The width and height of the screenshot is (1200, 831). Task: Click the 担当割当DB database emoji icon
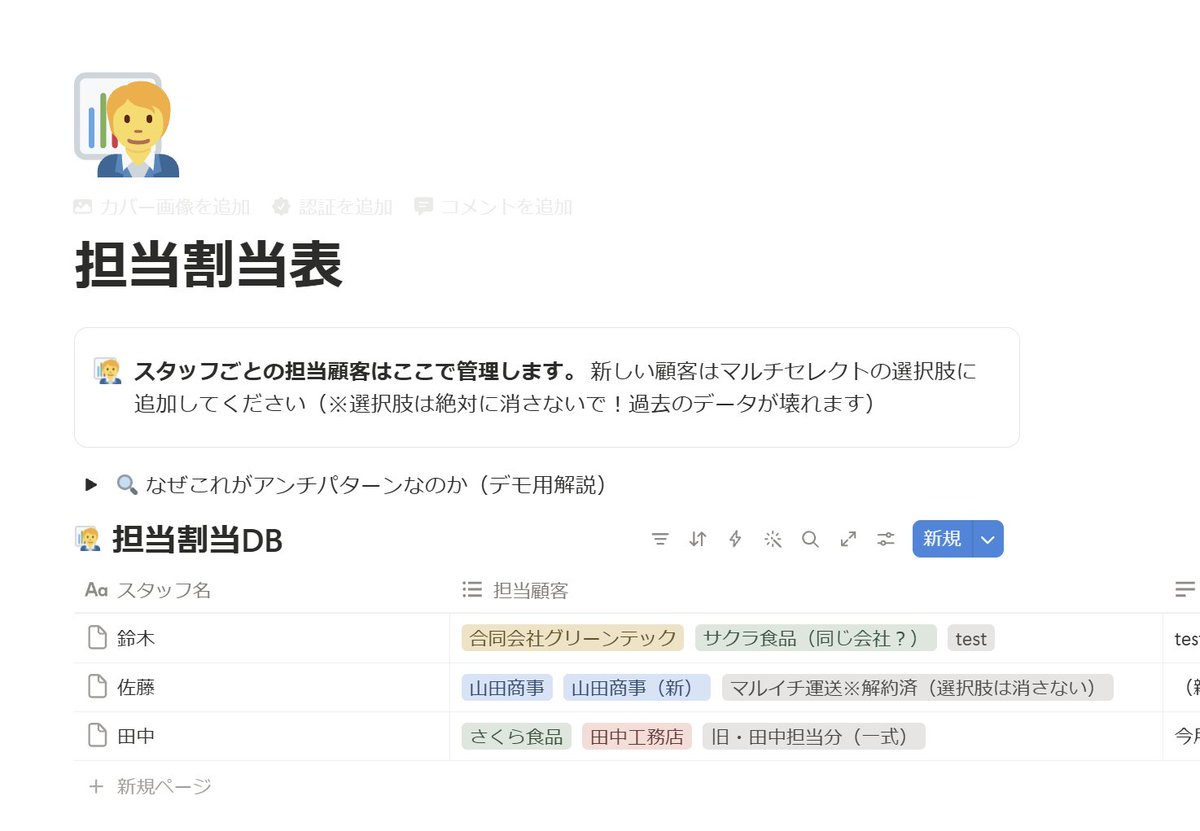click(88, 540)
